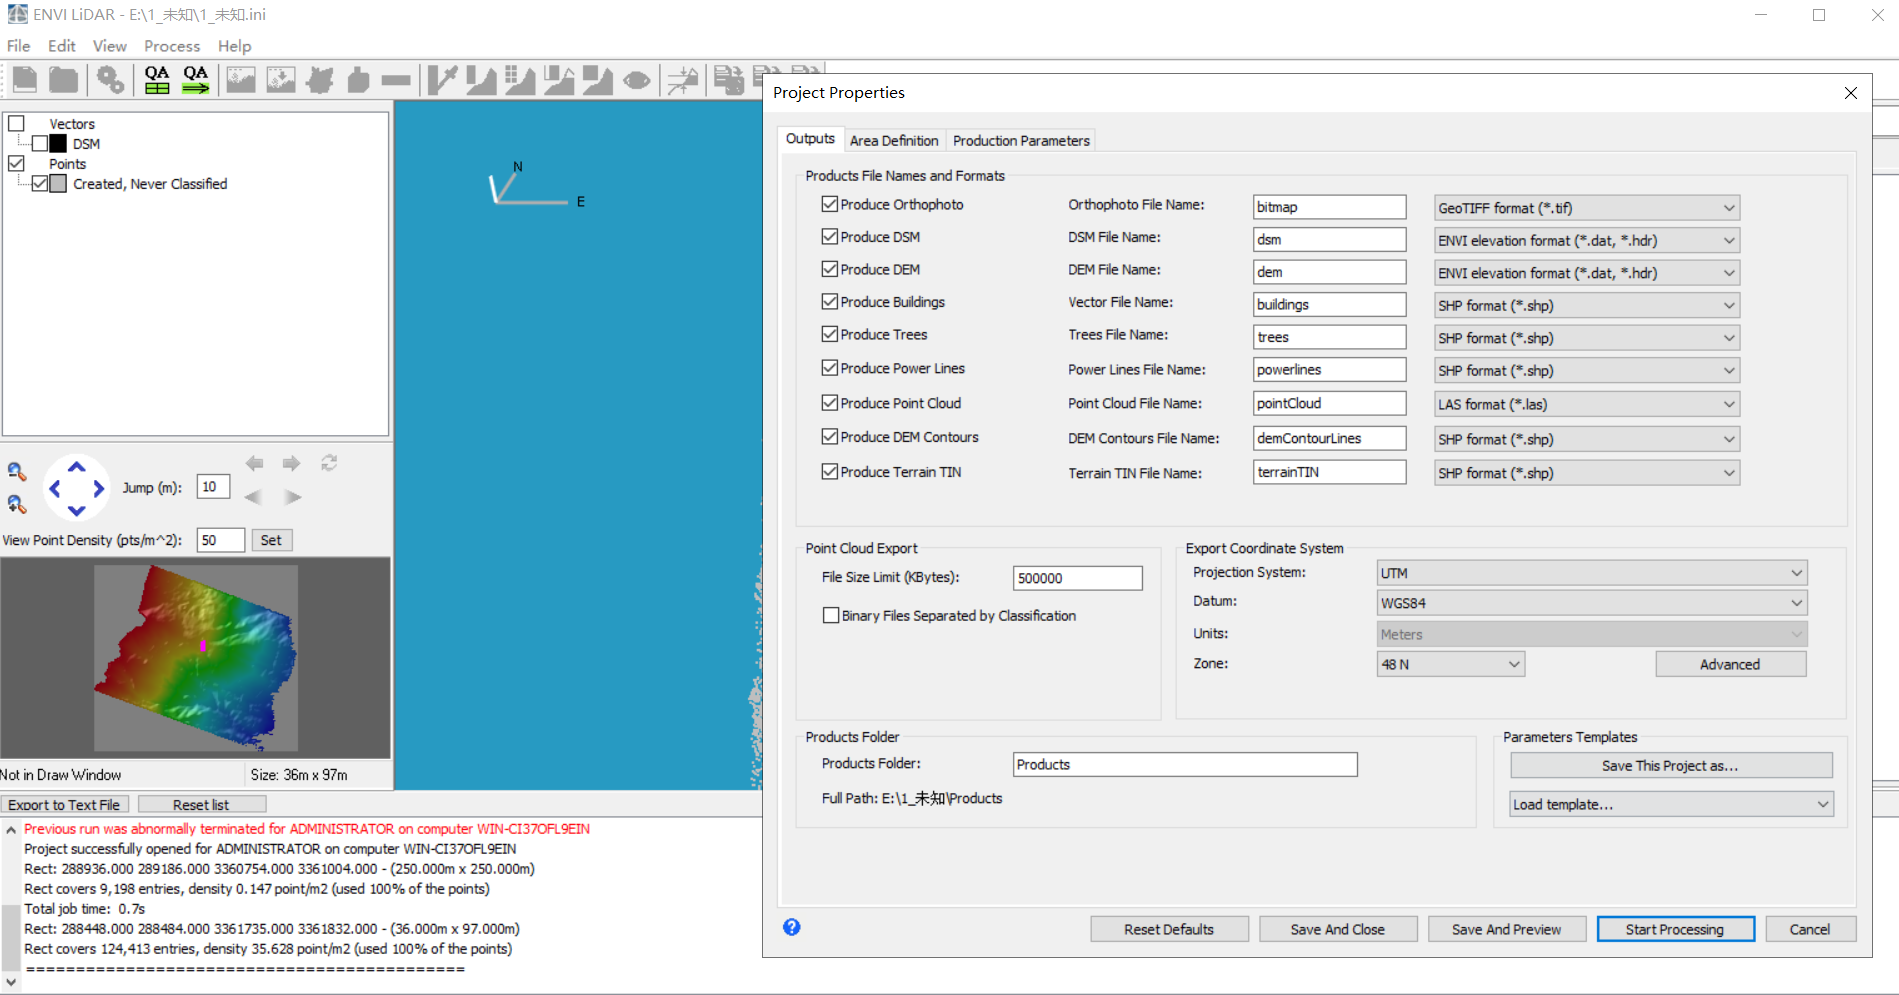Pan the view down with blue arrow
Screen dimensions: 1899x995
(77, 510)
